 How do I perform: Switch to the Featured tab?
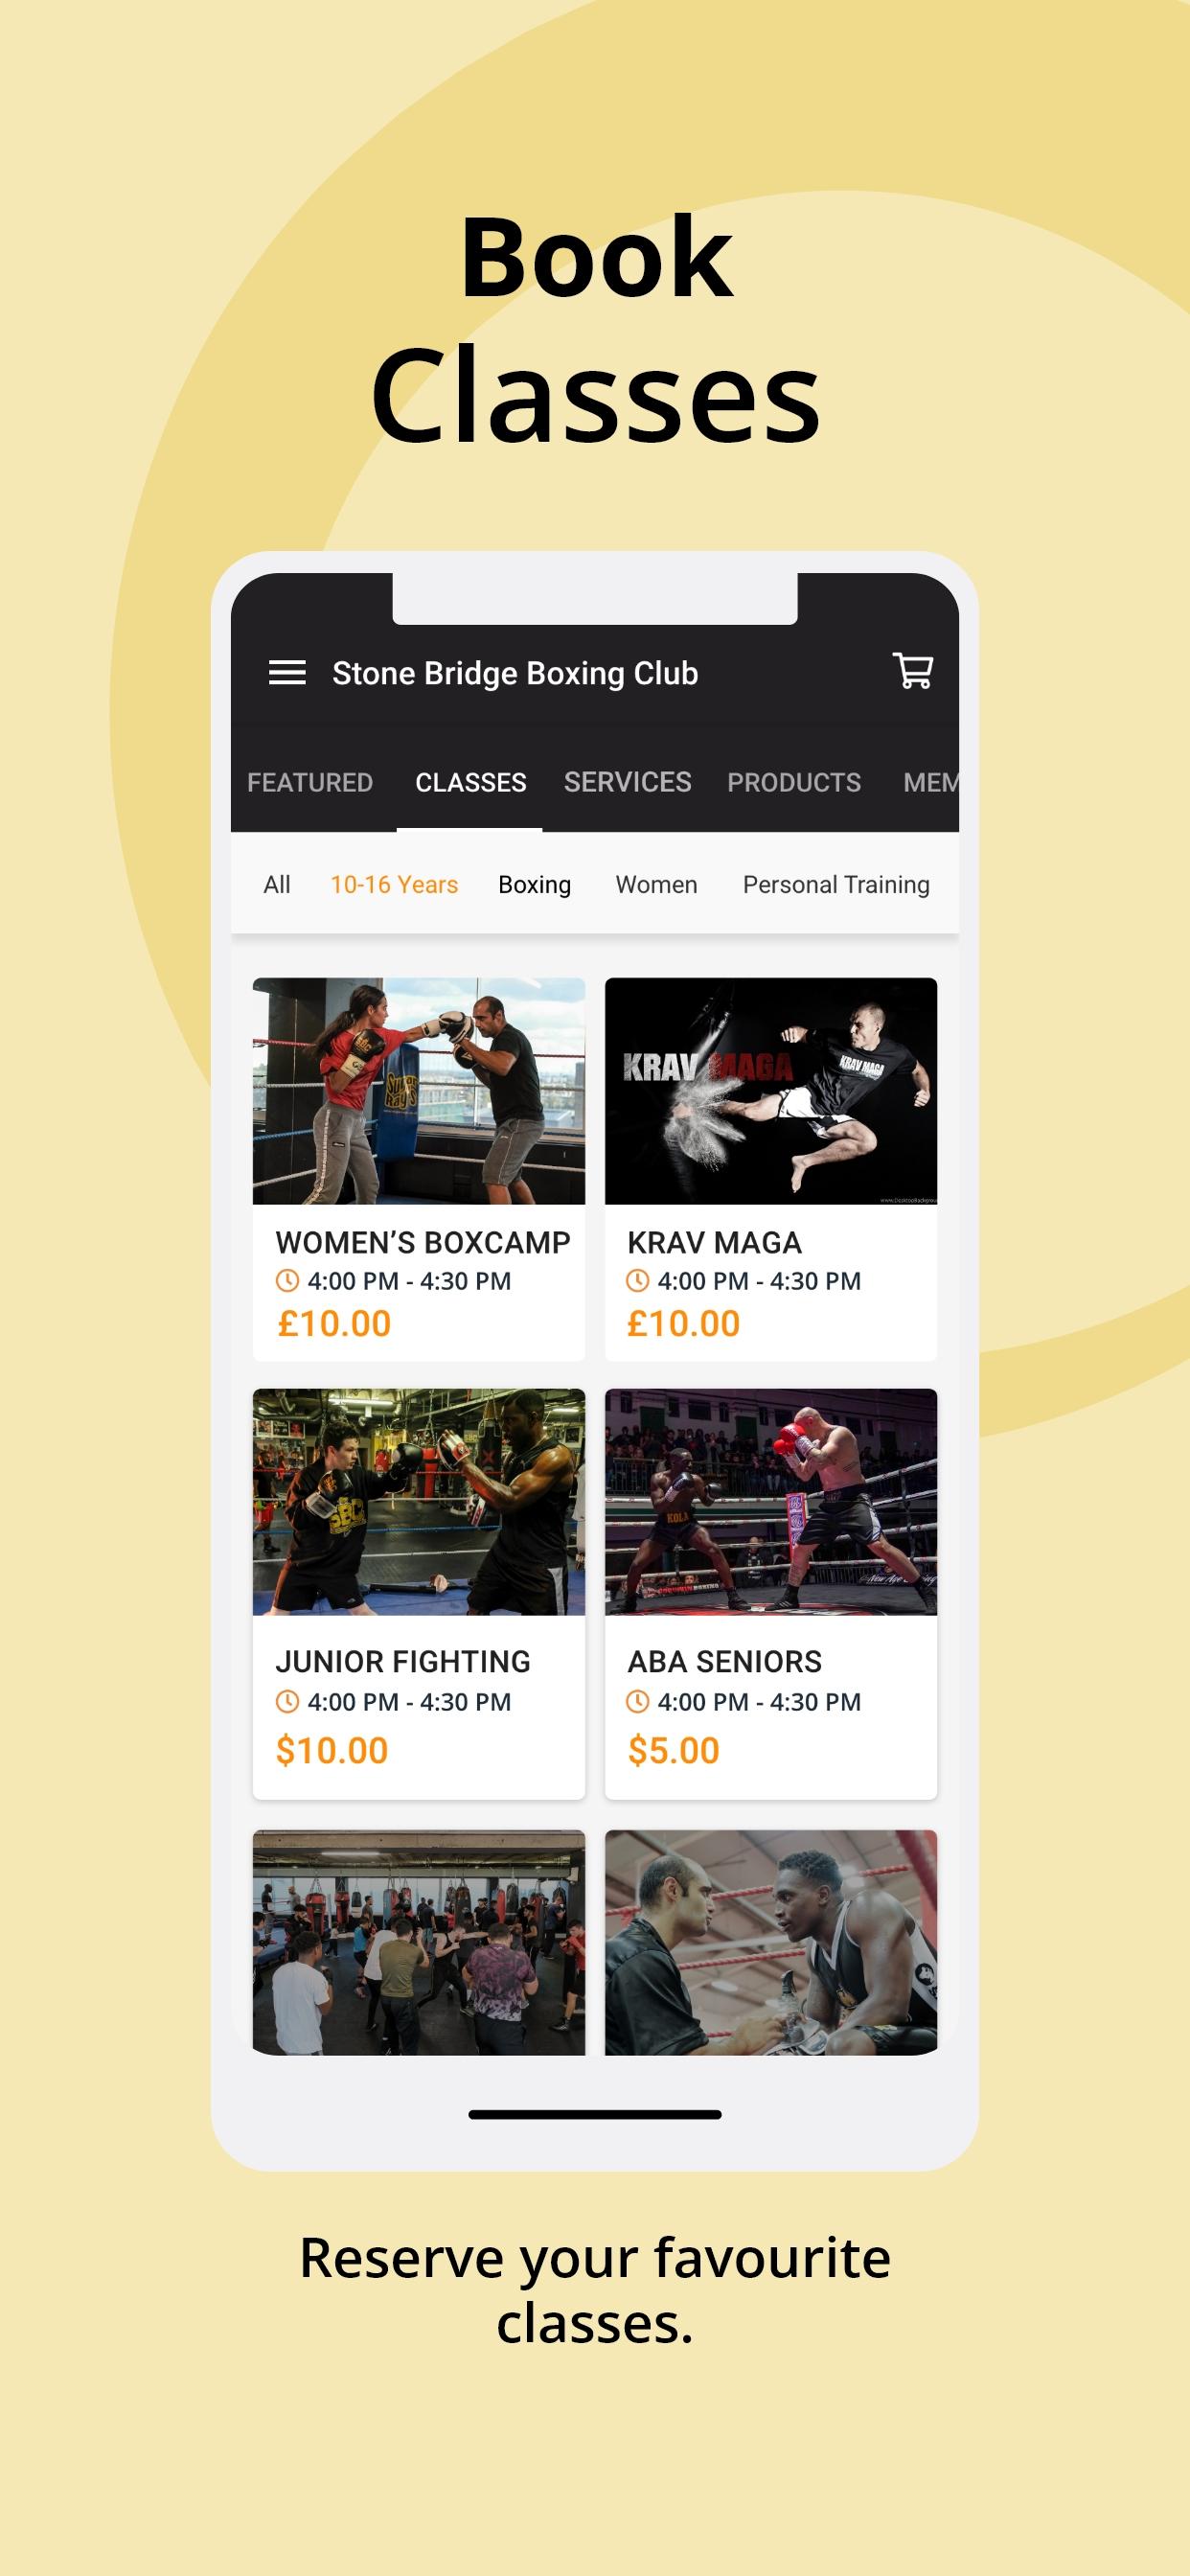tap(310, 782)
